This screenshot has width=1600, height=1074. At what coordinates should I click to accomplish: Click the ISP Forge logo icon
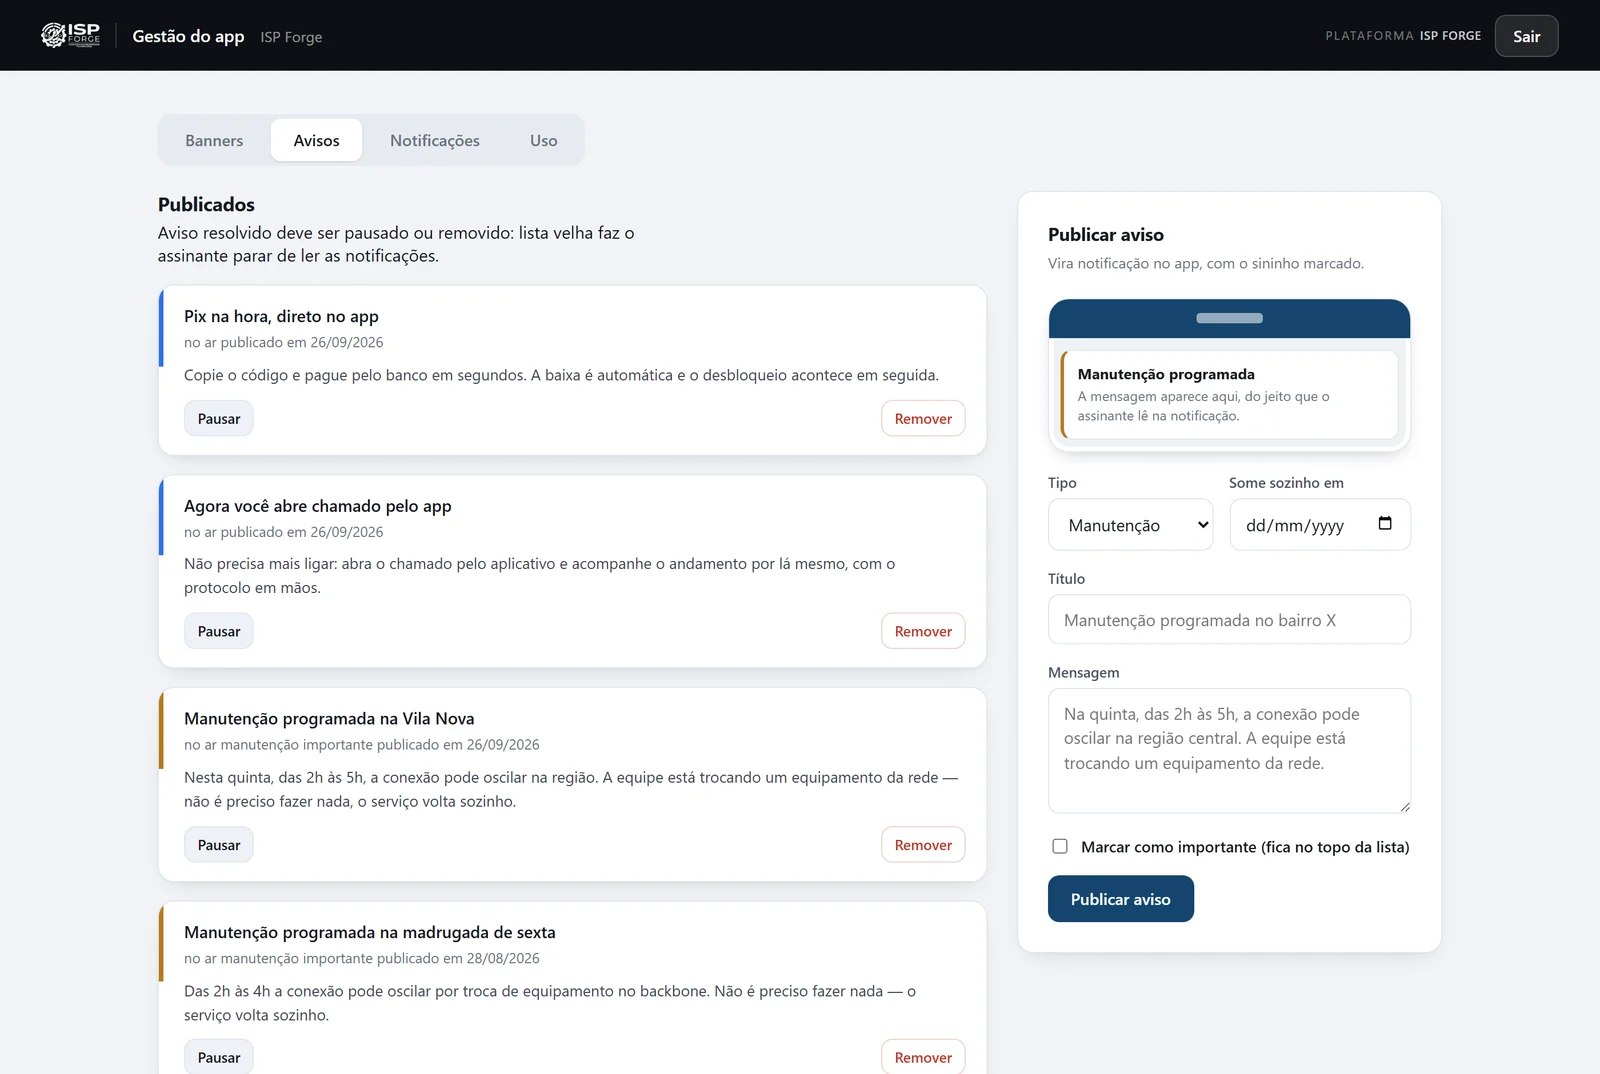(x=70, y=35)
